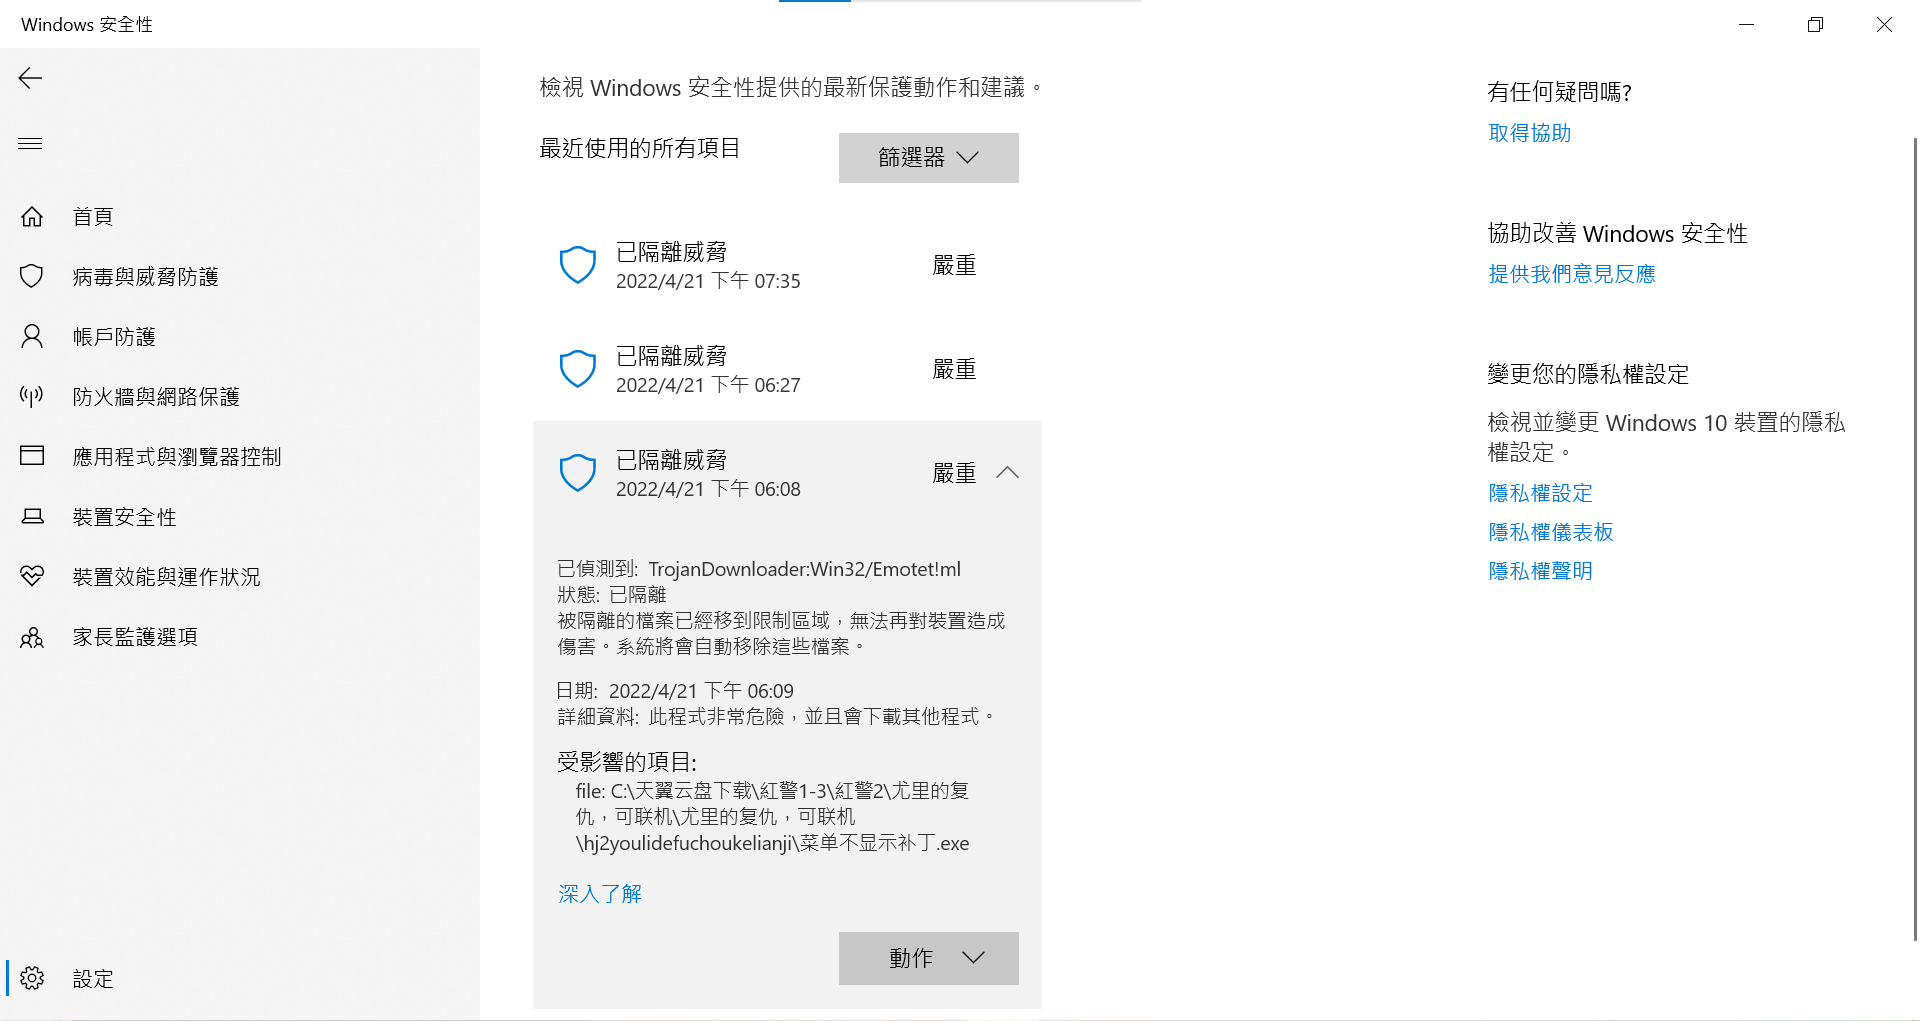Screen dimensions: 1920x1021
Task: Open the 取得協助 help link
Action: [1530, 133]
